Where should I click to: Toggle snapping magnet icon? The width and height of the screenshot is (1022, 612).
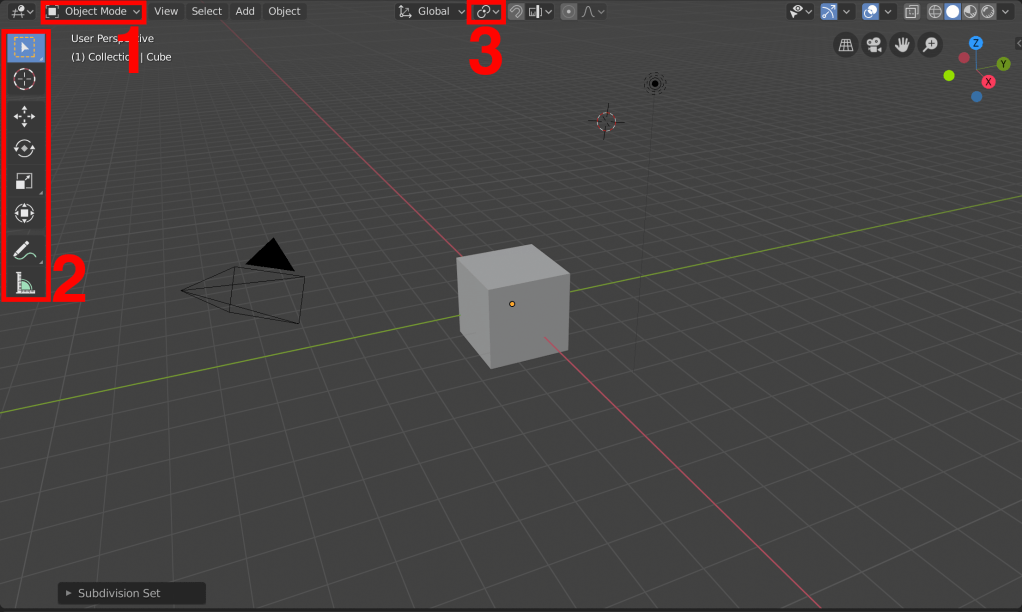click(516, 12)
